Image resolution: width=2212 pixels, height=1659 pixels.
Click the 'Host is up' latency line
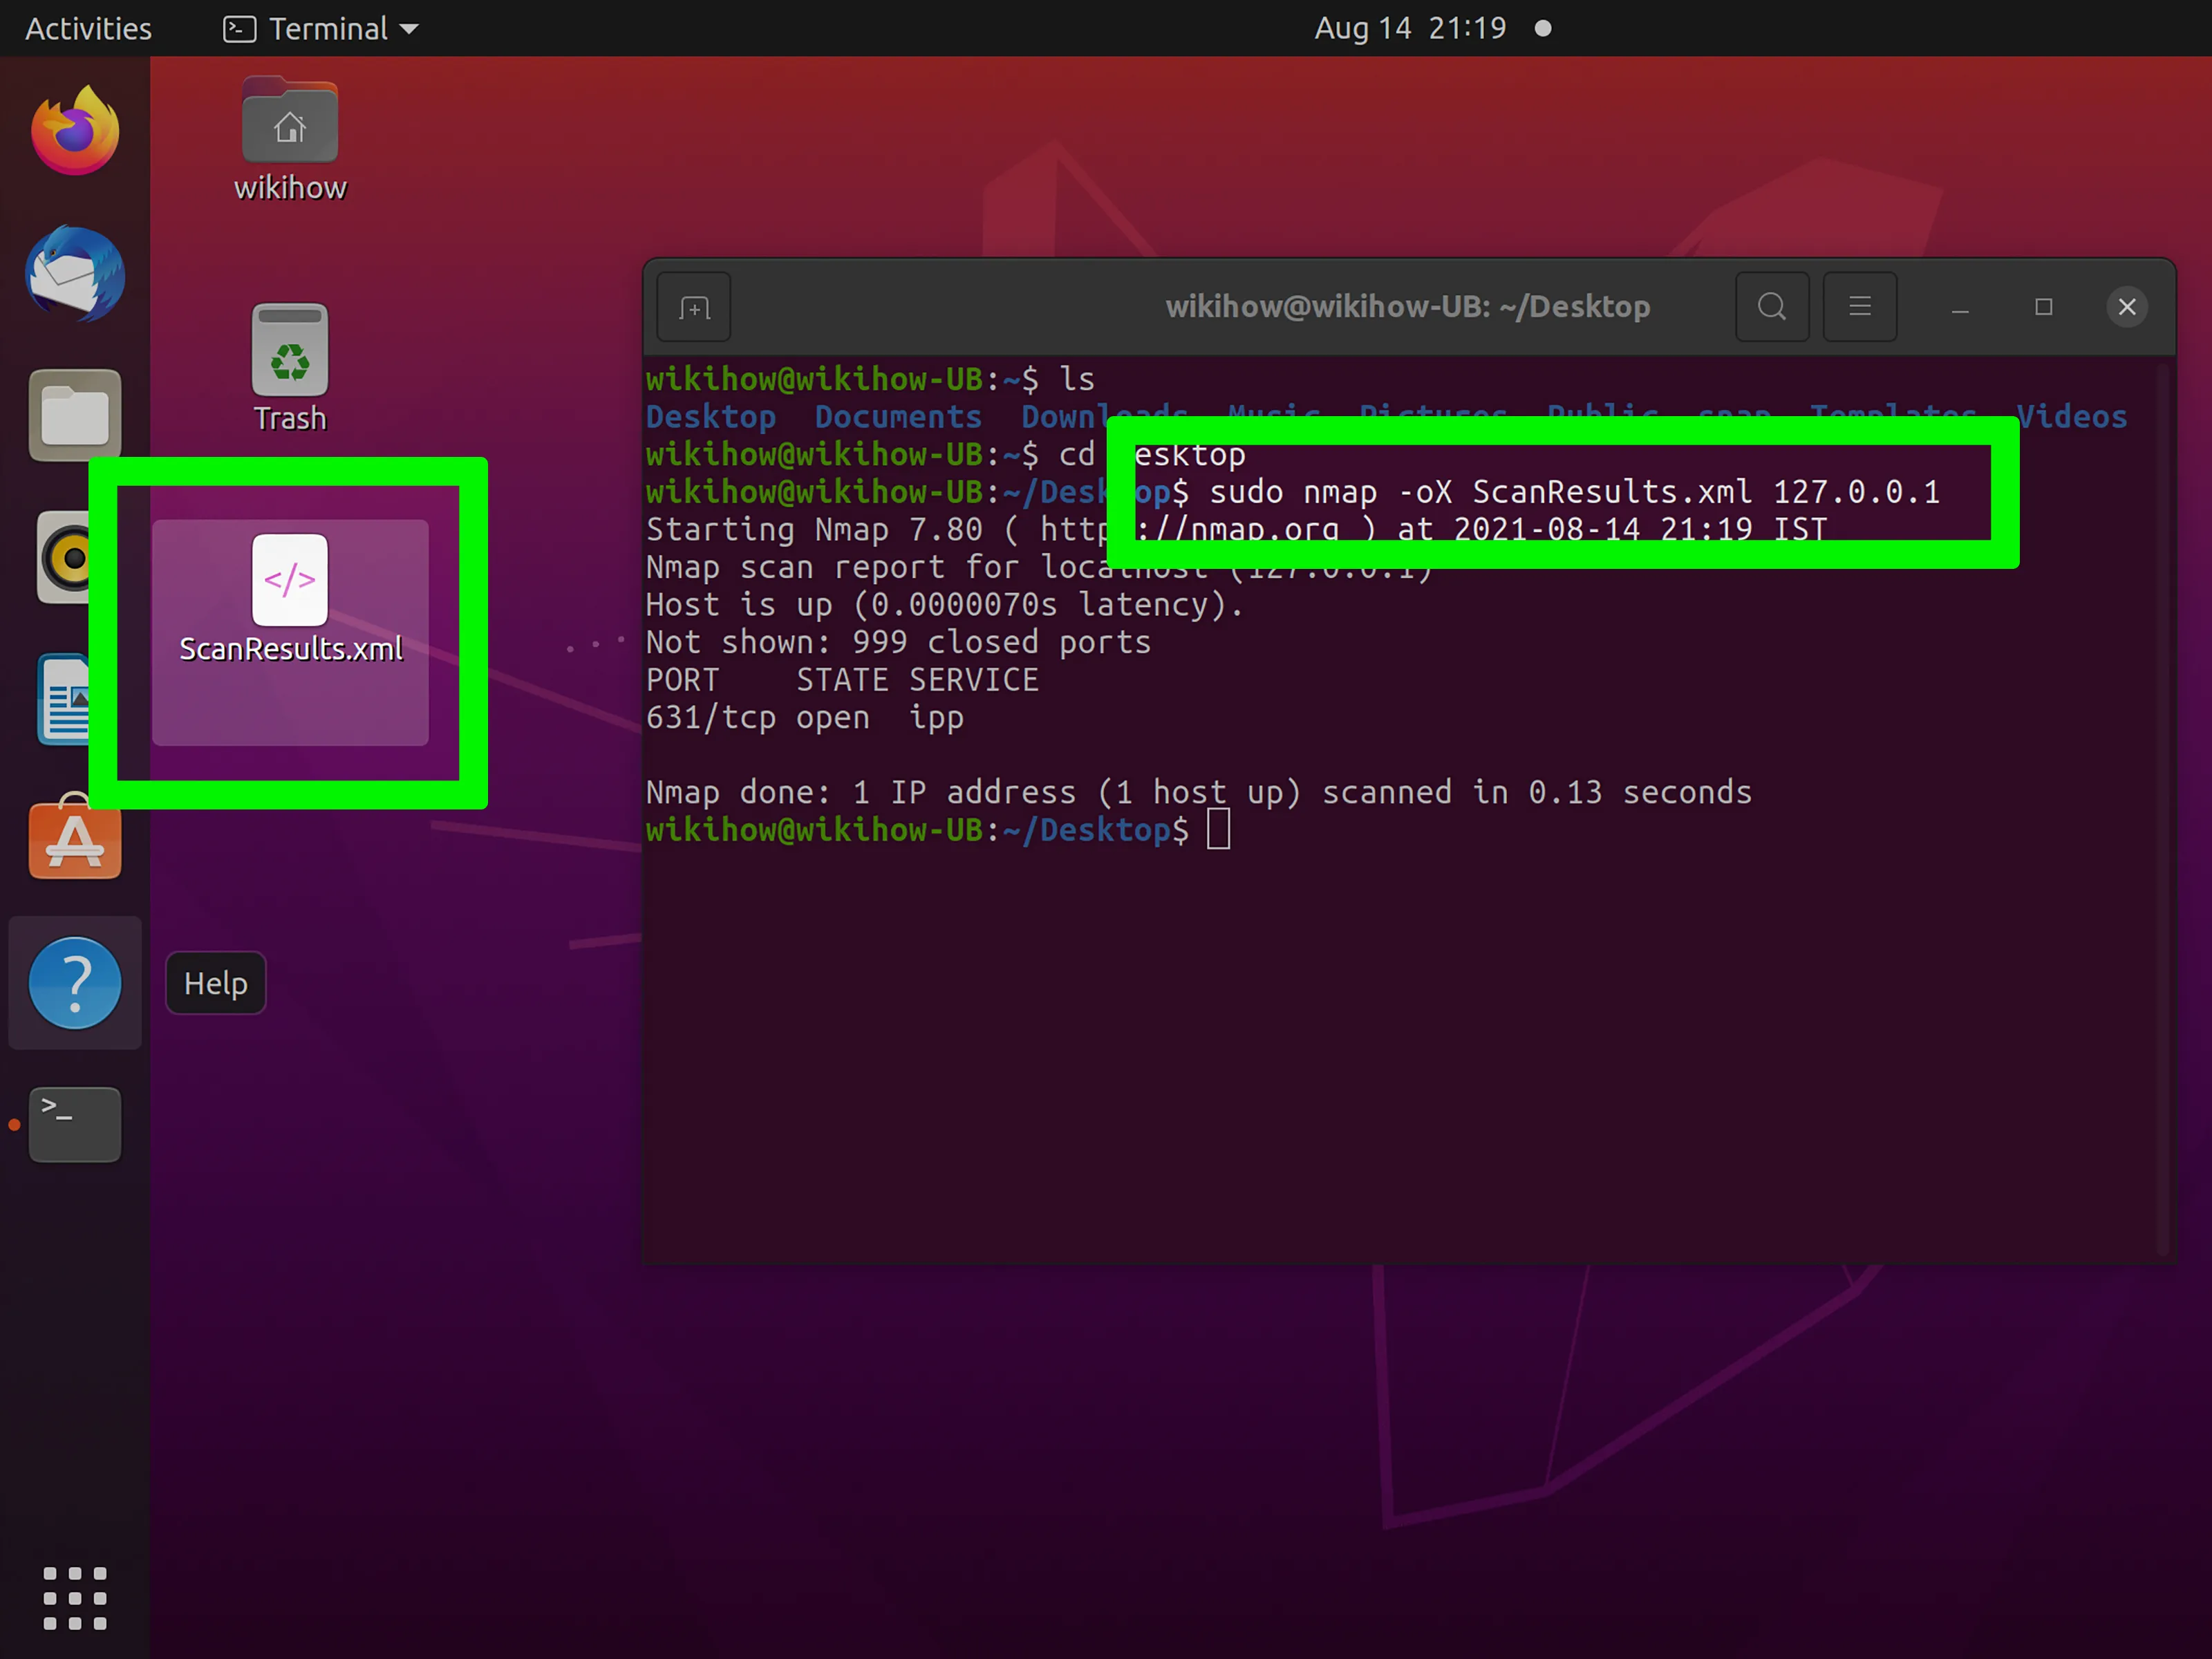pyautogui.click(x=944, y=605)
